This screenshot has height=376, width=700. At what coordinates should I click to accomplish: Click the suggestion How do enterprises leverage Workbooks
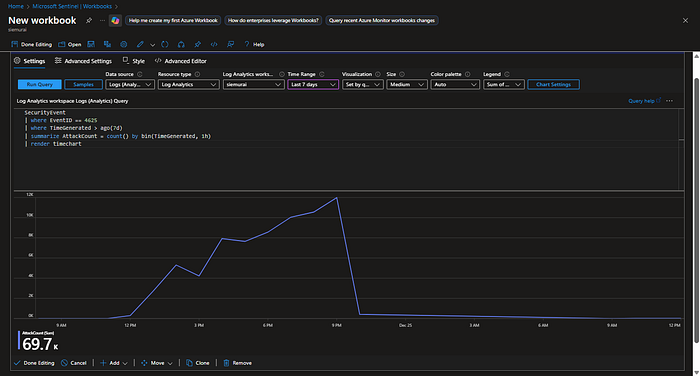tap(273, 21)
